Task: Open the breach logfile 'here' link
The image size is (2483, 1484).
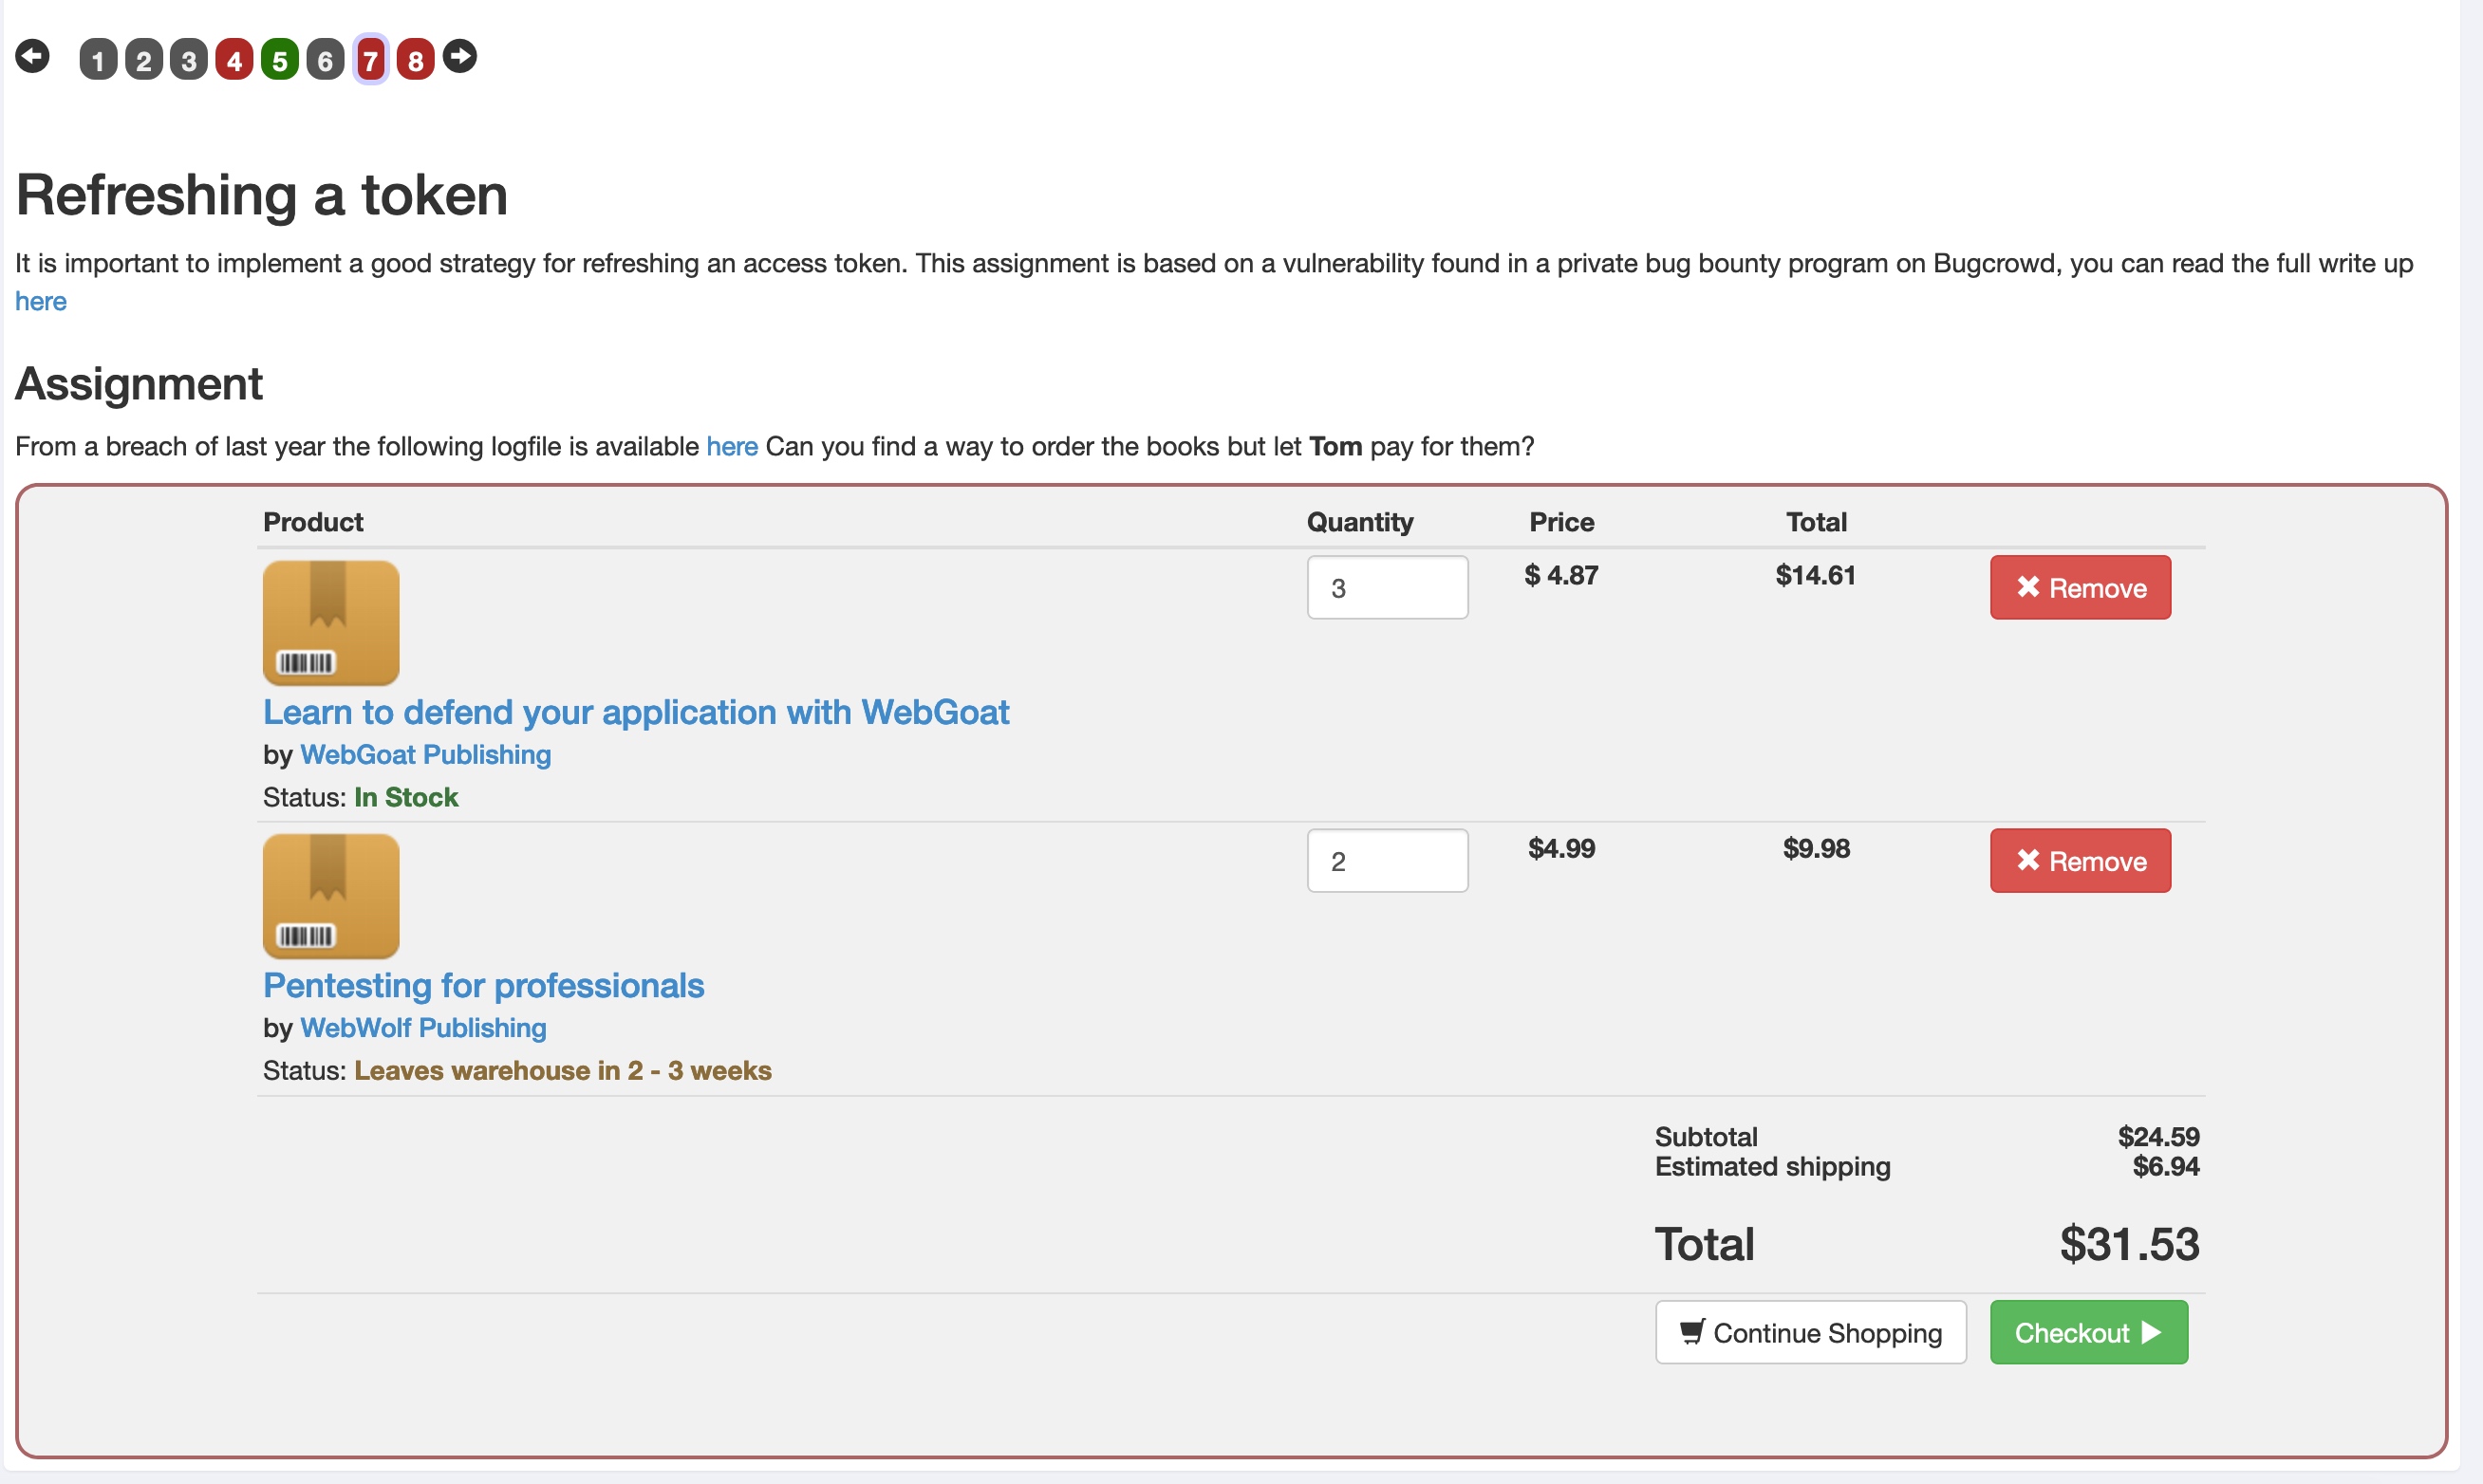Action: point(732,446)
